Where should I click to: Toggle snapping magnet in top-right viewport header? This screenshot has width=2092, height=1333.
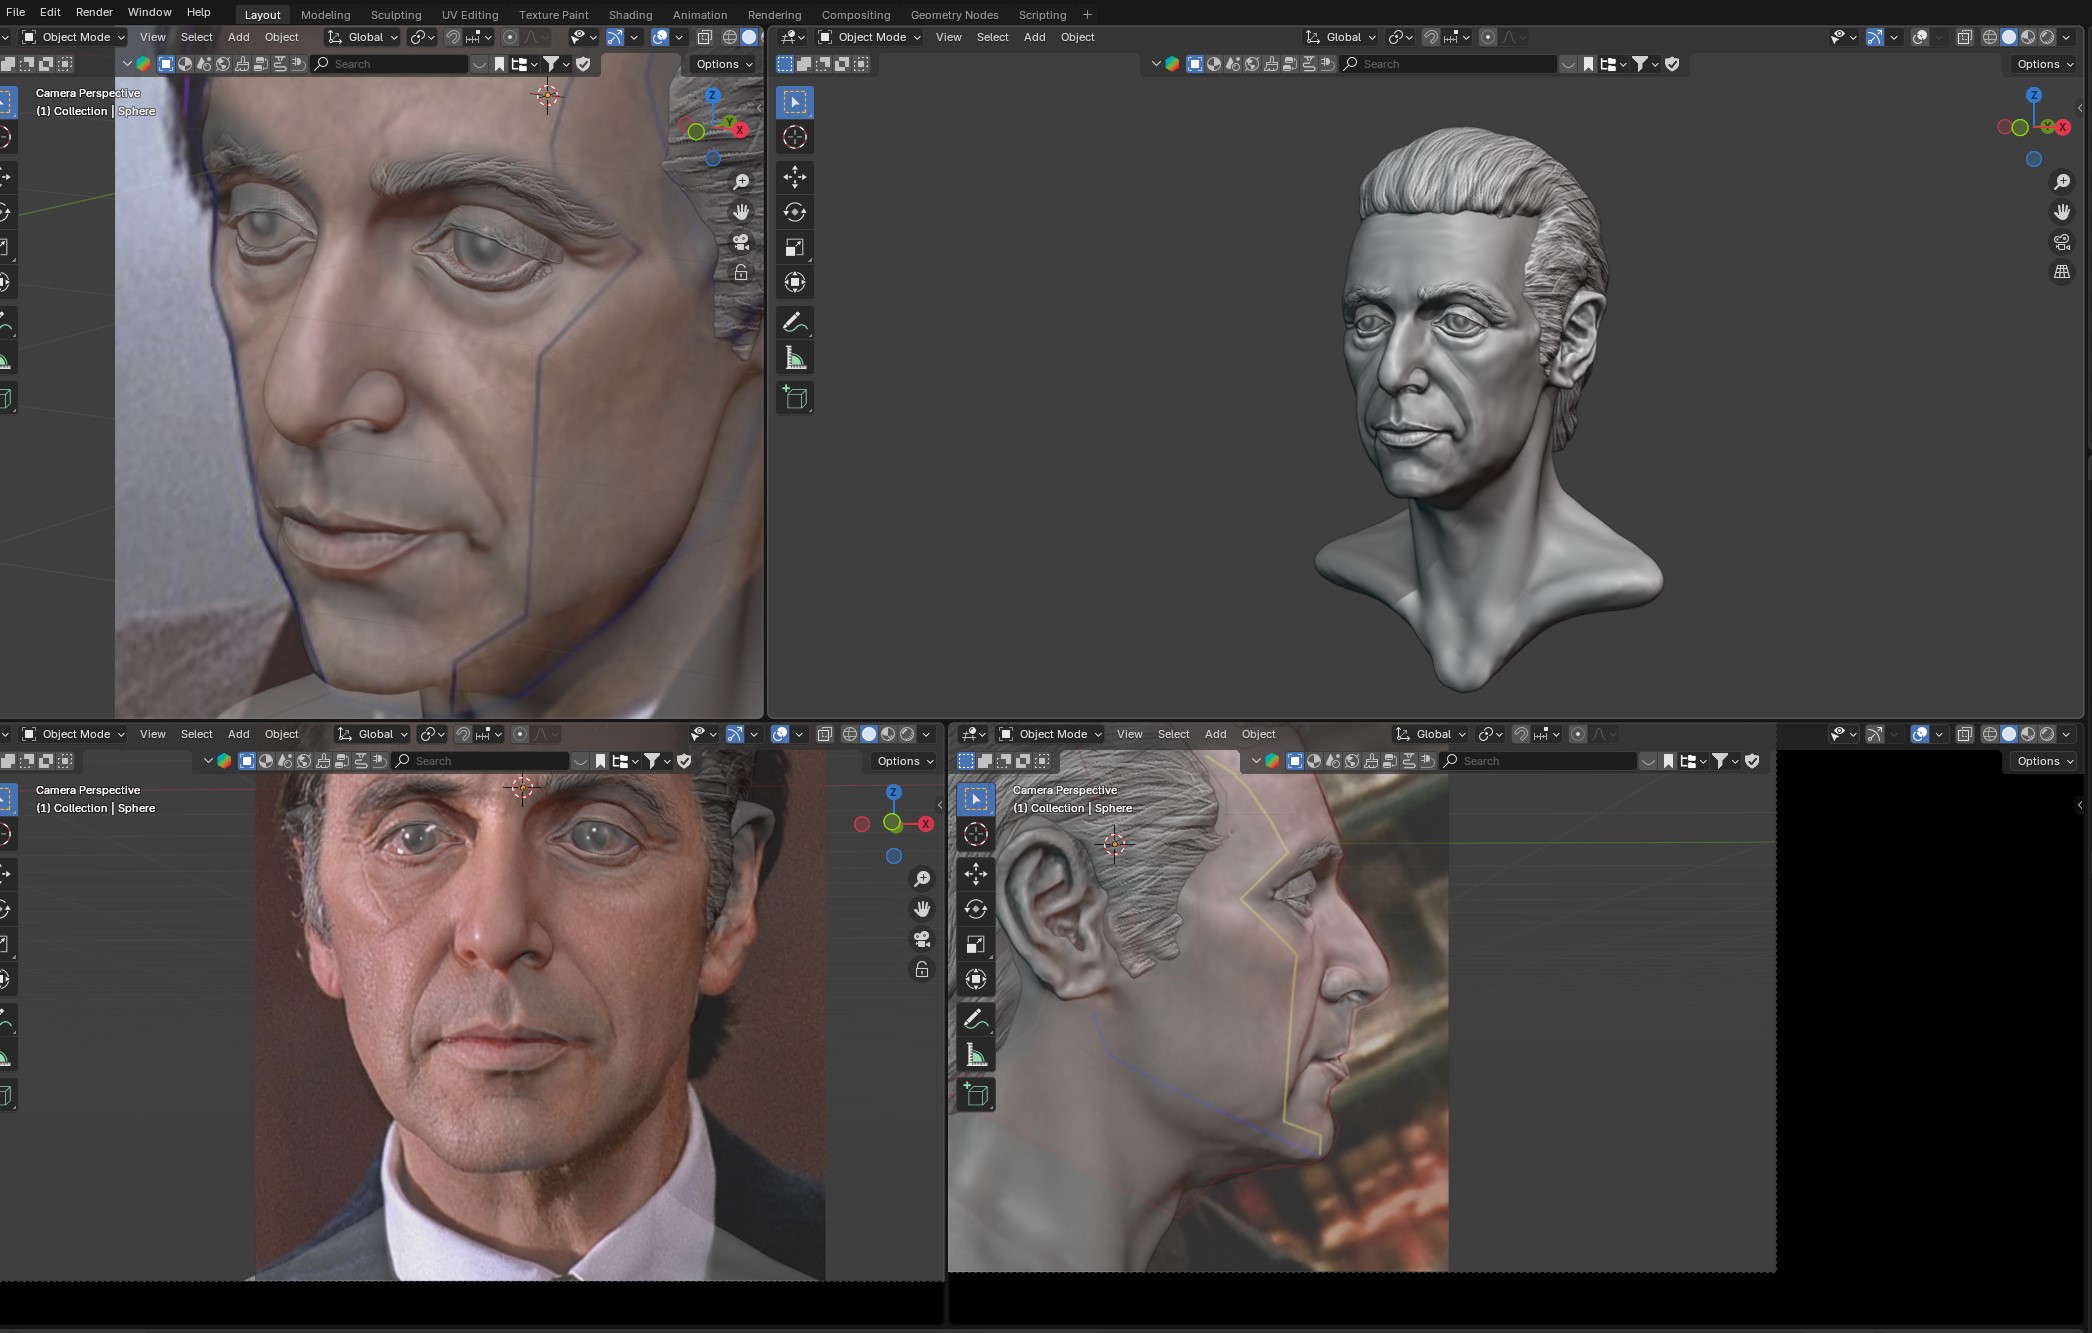(x=1431, y=37)
